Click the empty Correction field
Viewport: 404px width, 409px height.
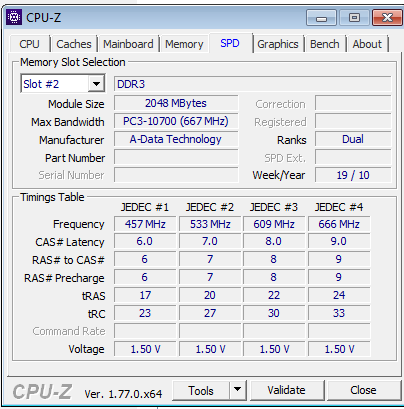[353, 103]
